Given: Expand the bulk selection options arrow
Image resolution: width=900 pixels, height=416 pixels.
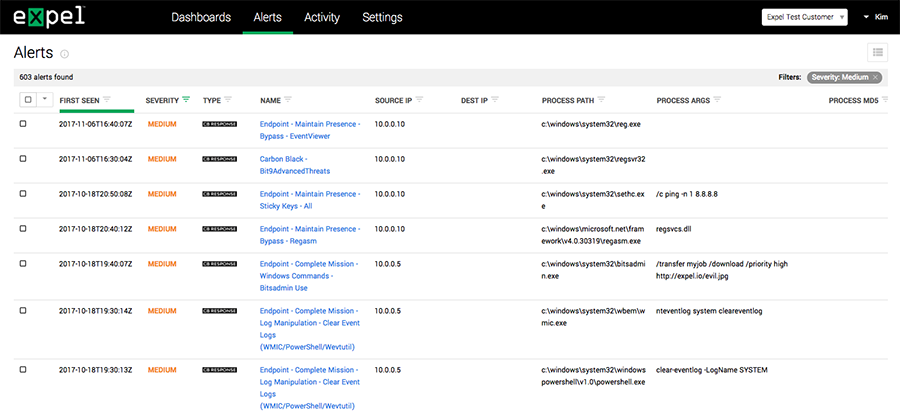Looking at the screenshot, I should [45, 99].
